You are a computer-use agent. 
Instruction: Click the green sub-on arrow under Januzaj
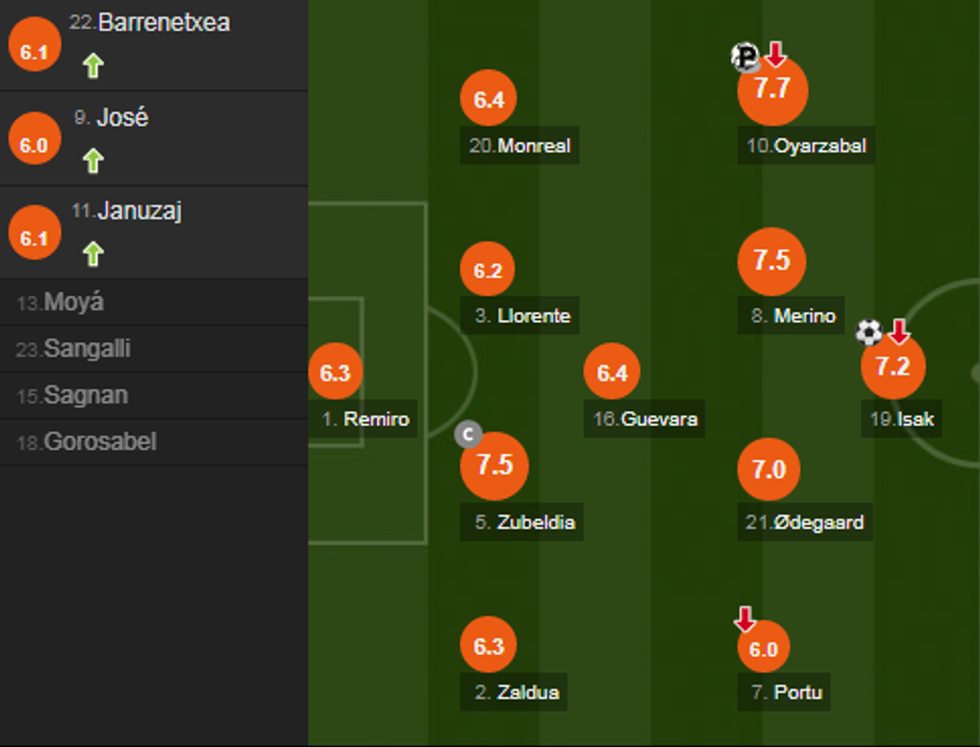pos(93,255)
